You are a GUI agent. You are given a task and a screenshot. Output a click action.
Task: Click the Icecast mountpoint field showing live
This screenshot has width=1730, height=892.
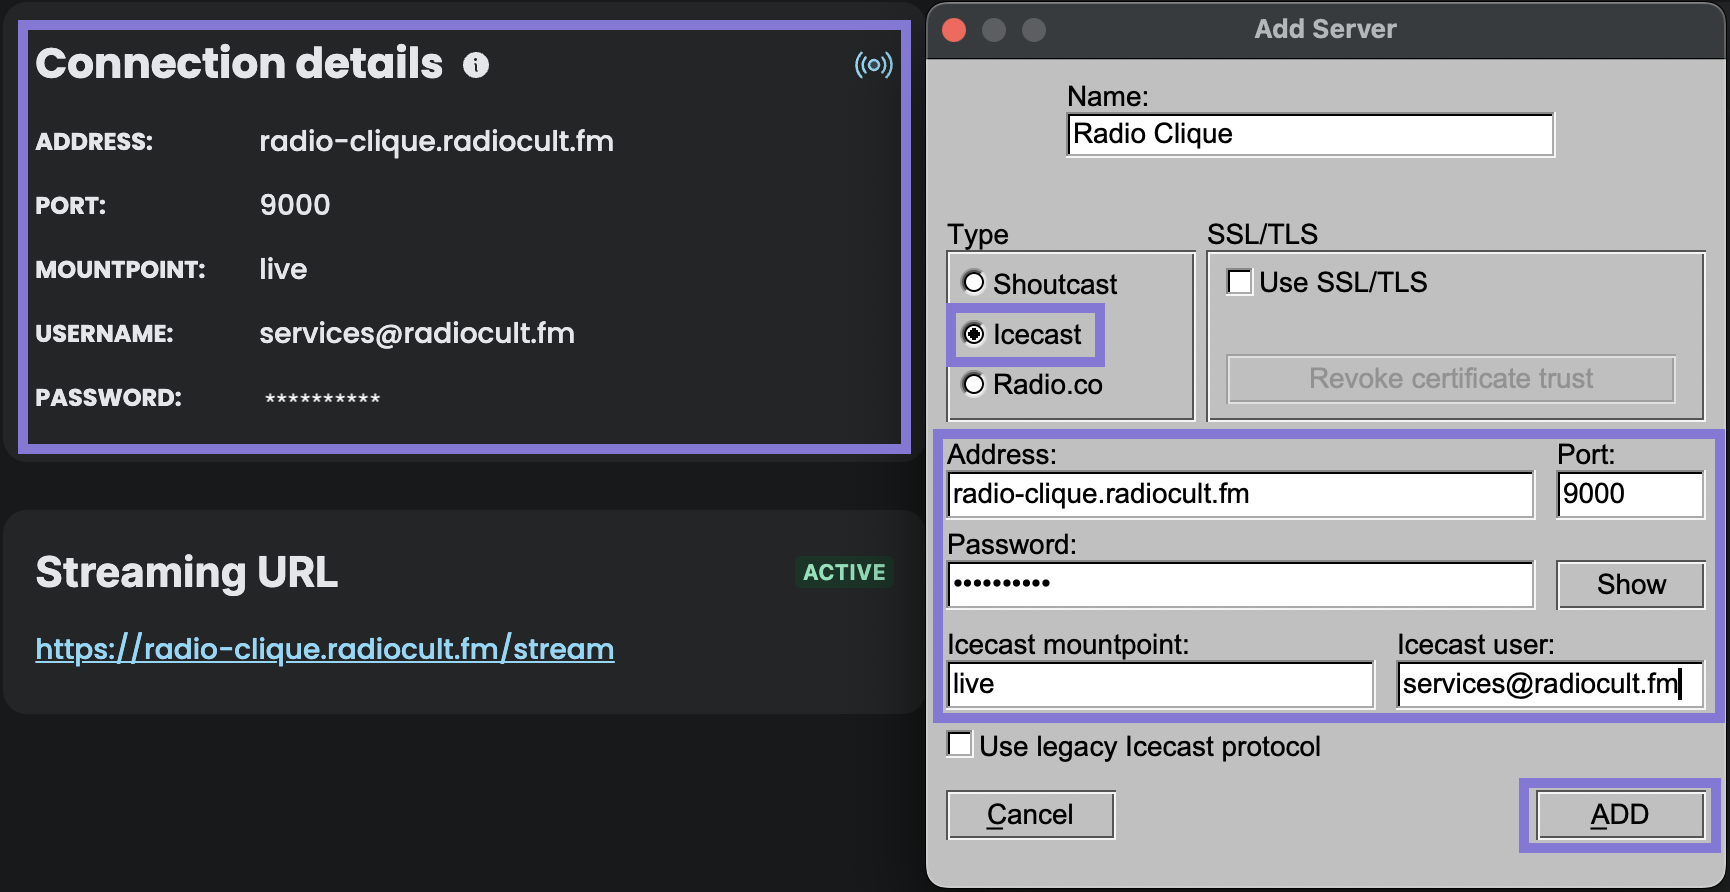[1161, 685]
